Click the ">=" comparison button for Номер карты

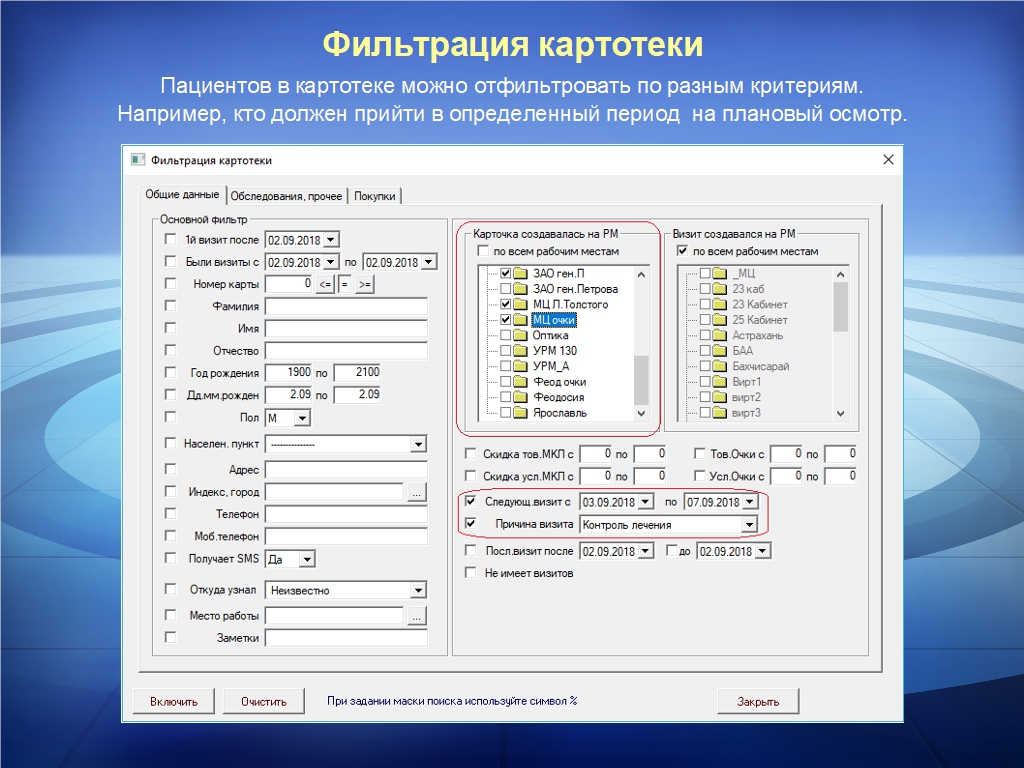(x=364, y=285)
